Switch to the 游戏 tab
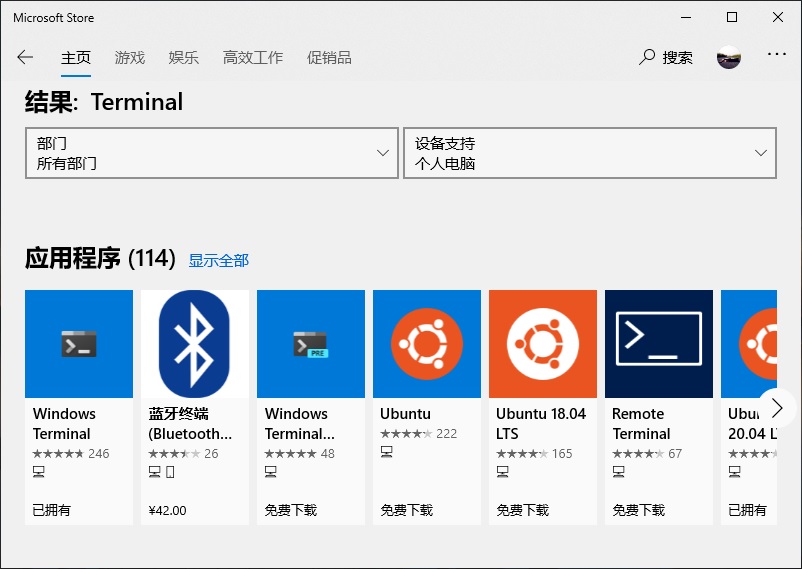 (x=130, y=57)
